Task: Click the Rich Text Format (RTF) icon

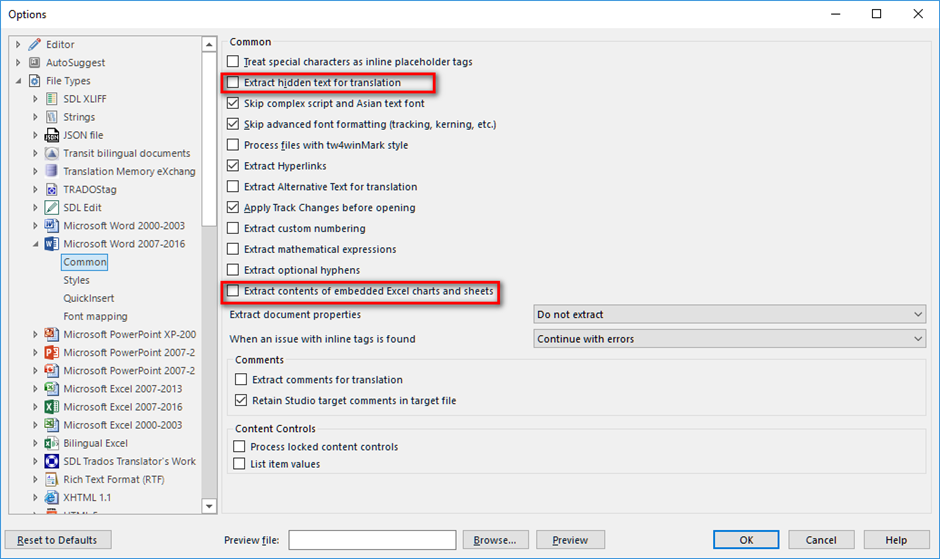Action: [x=52, y=479]
